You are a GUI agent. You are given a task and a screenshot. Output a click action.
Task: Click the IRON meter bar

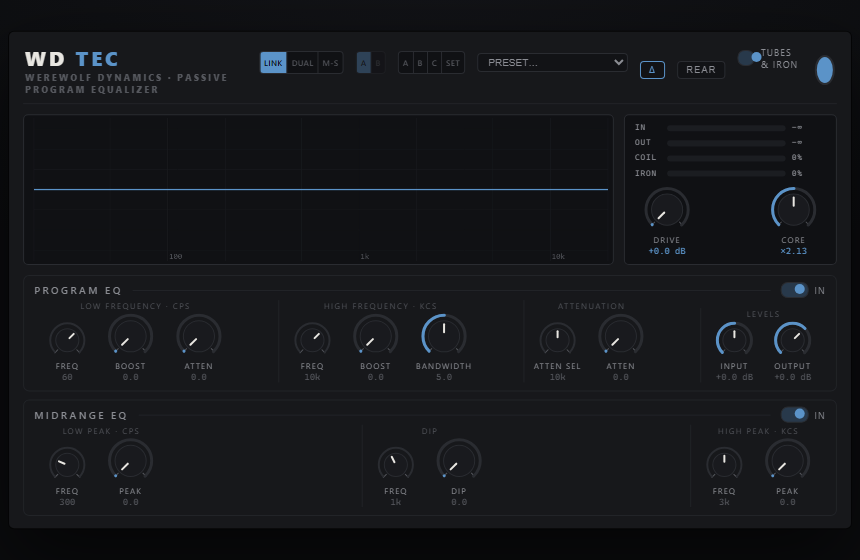[x=726, y=173]
